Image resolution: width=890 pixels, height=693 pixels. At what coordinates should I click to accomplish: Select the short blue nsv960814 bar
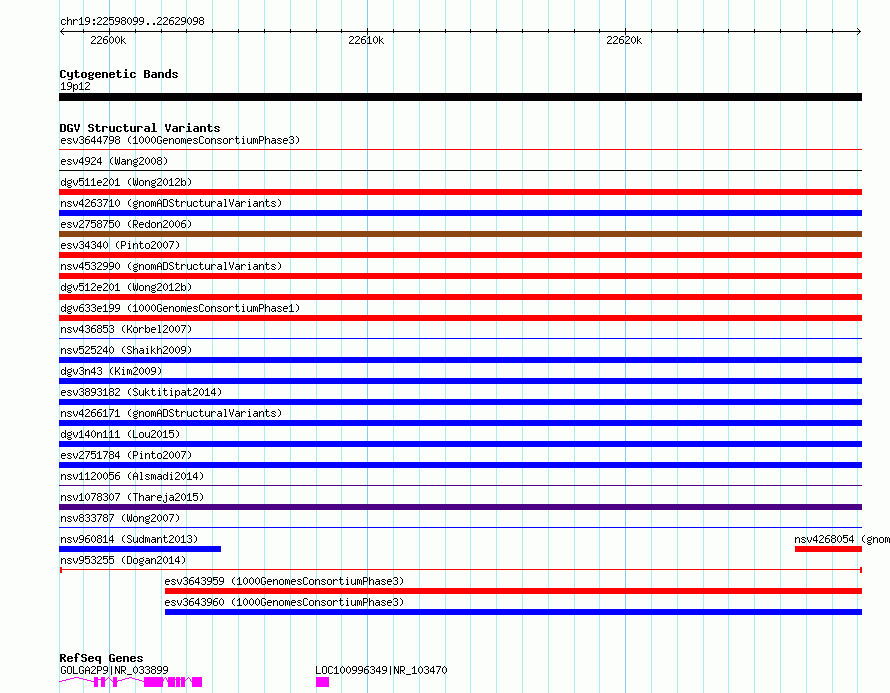point(140,549)
